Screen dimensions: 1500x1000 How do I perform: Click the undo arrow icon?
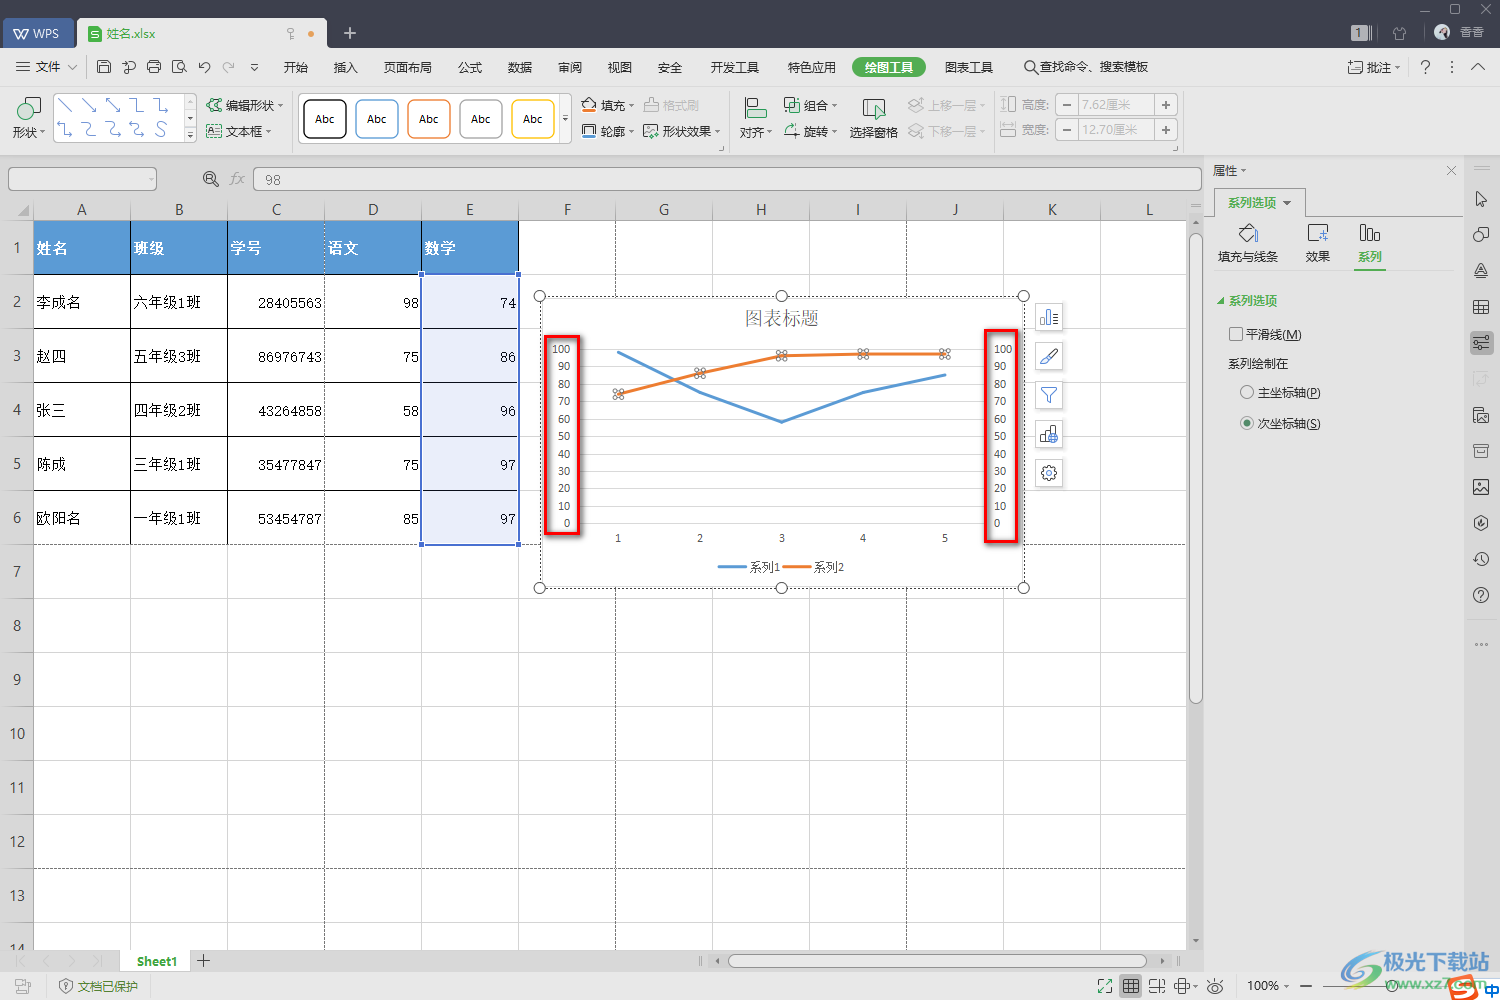point(204,67)
